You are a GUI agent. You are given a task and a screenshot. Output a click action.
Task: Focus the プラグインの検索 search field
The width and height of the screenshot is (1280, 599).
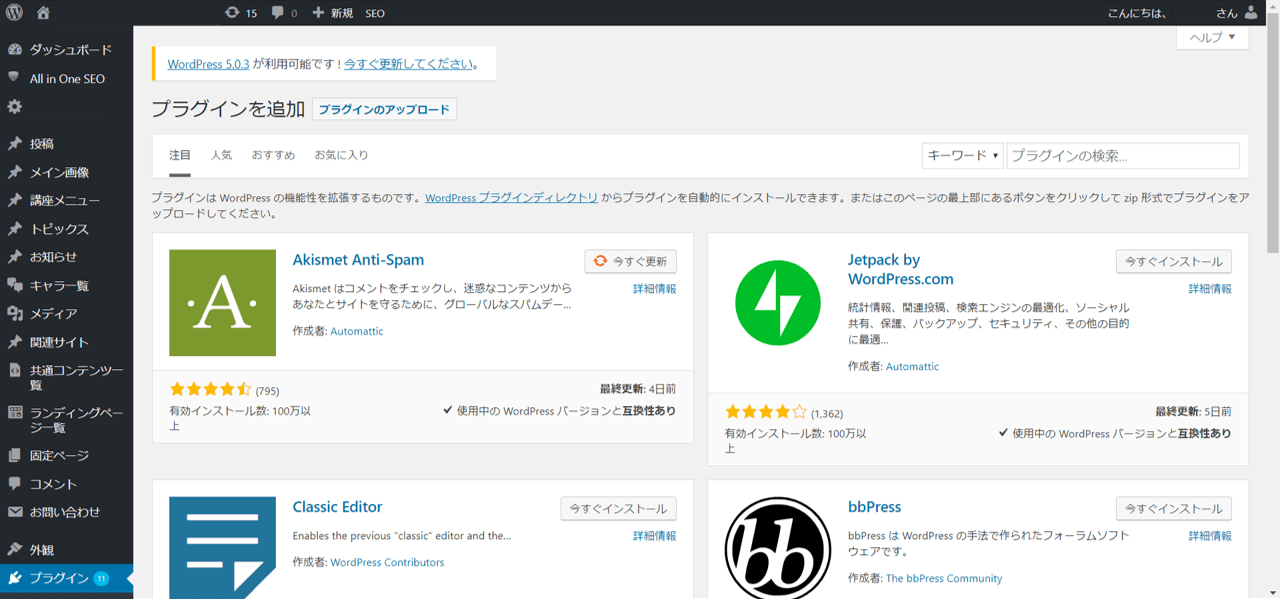click(x=1123, y=156)
